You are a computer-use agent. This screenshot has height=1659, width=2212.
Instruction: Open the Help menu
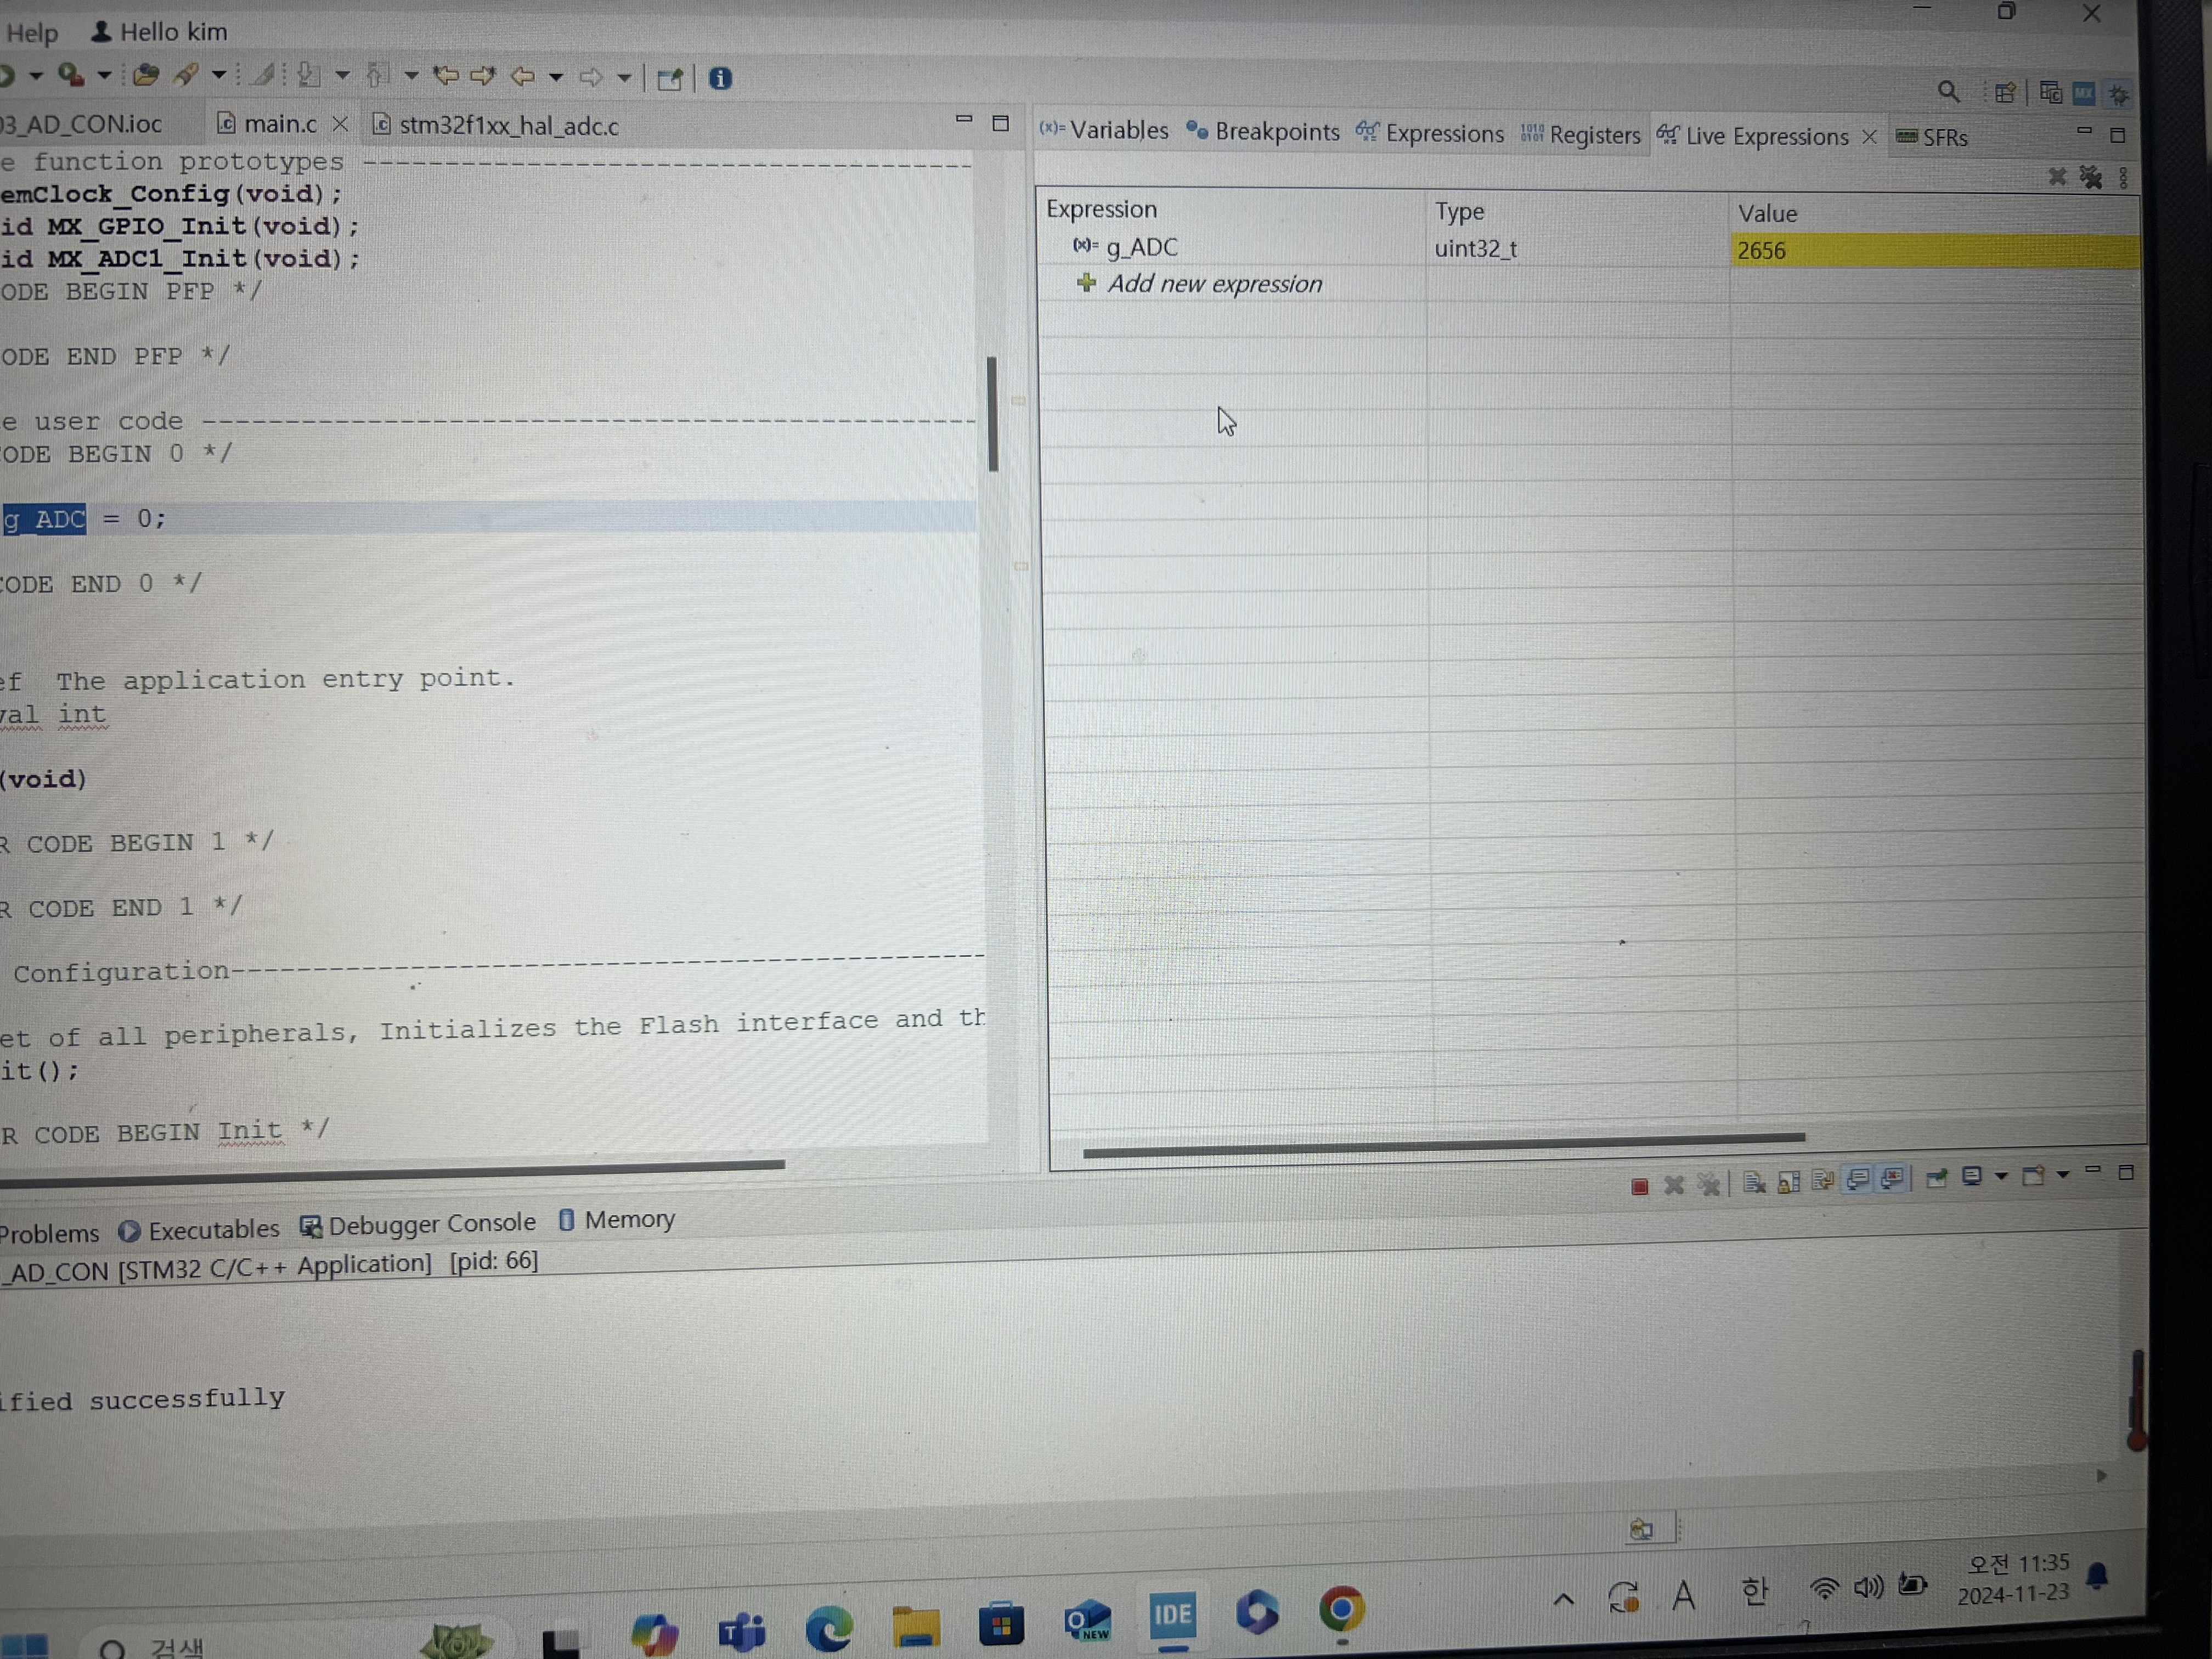pos(32,33)
